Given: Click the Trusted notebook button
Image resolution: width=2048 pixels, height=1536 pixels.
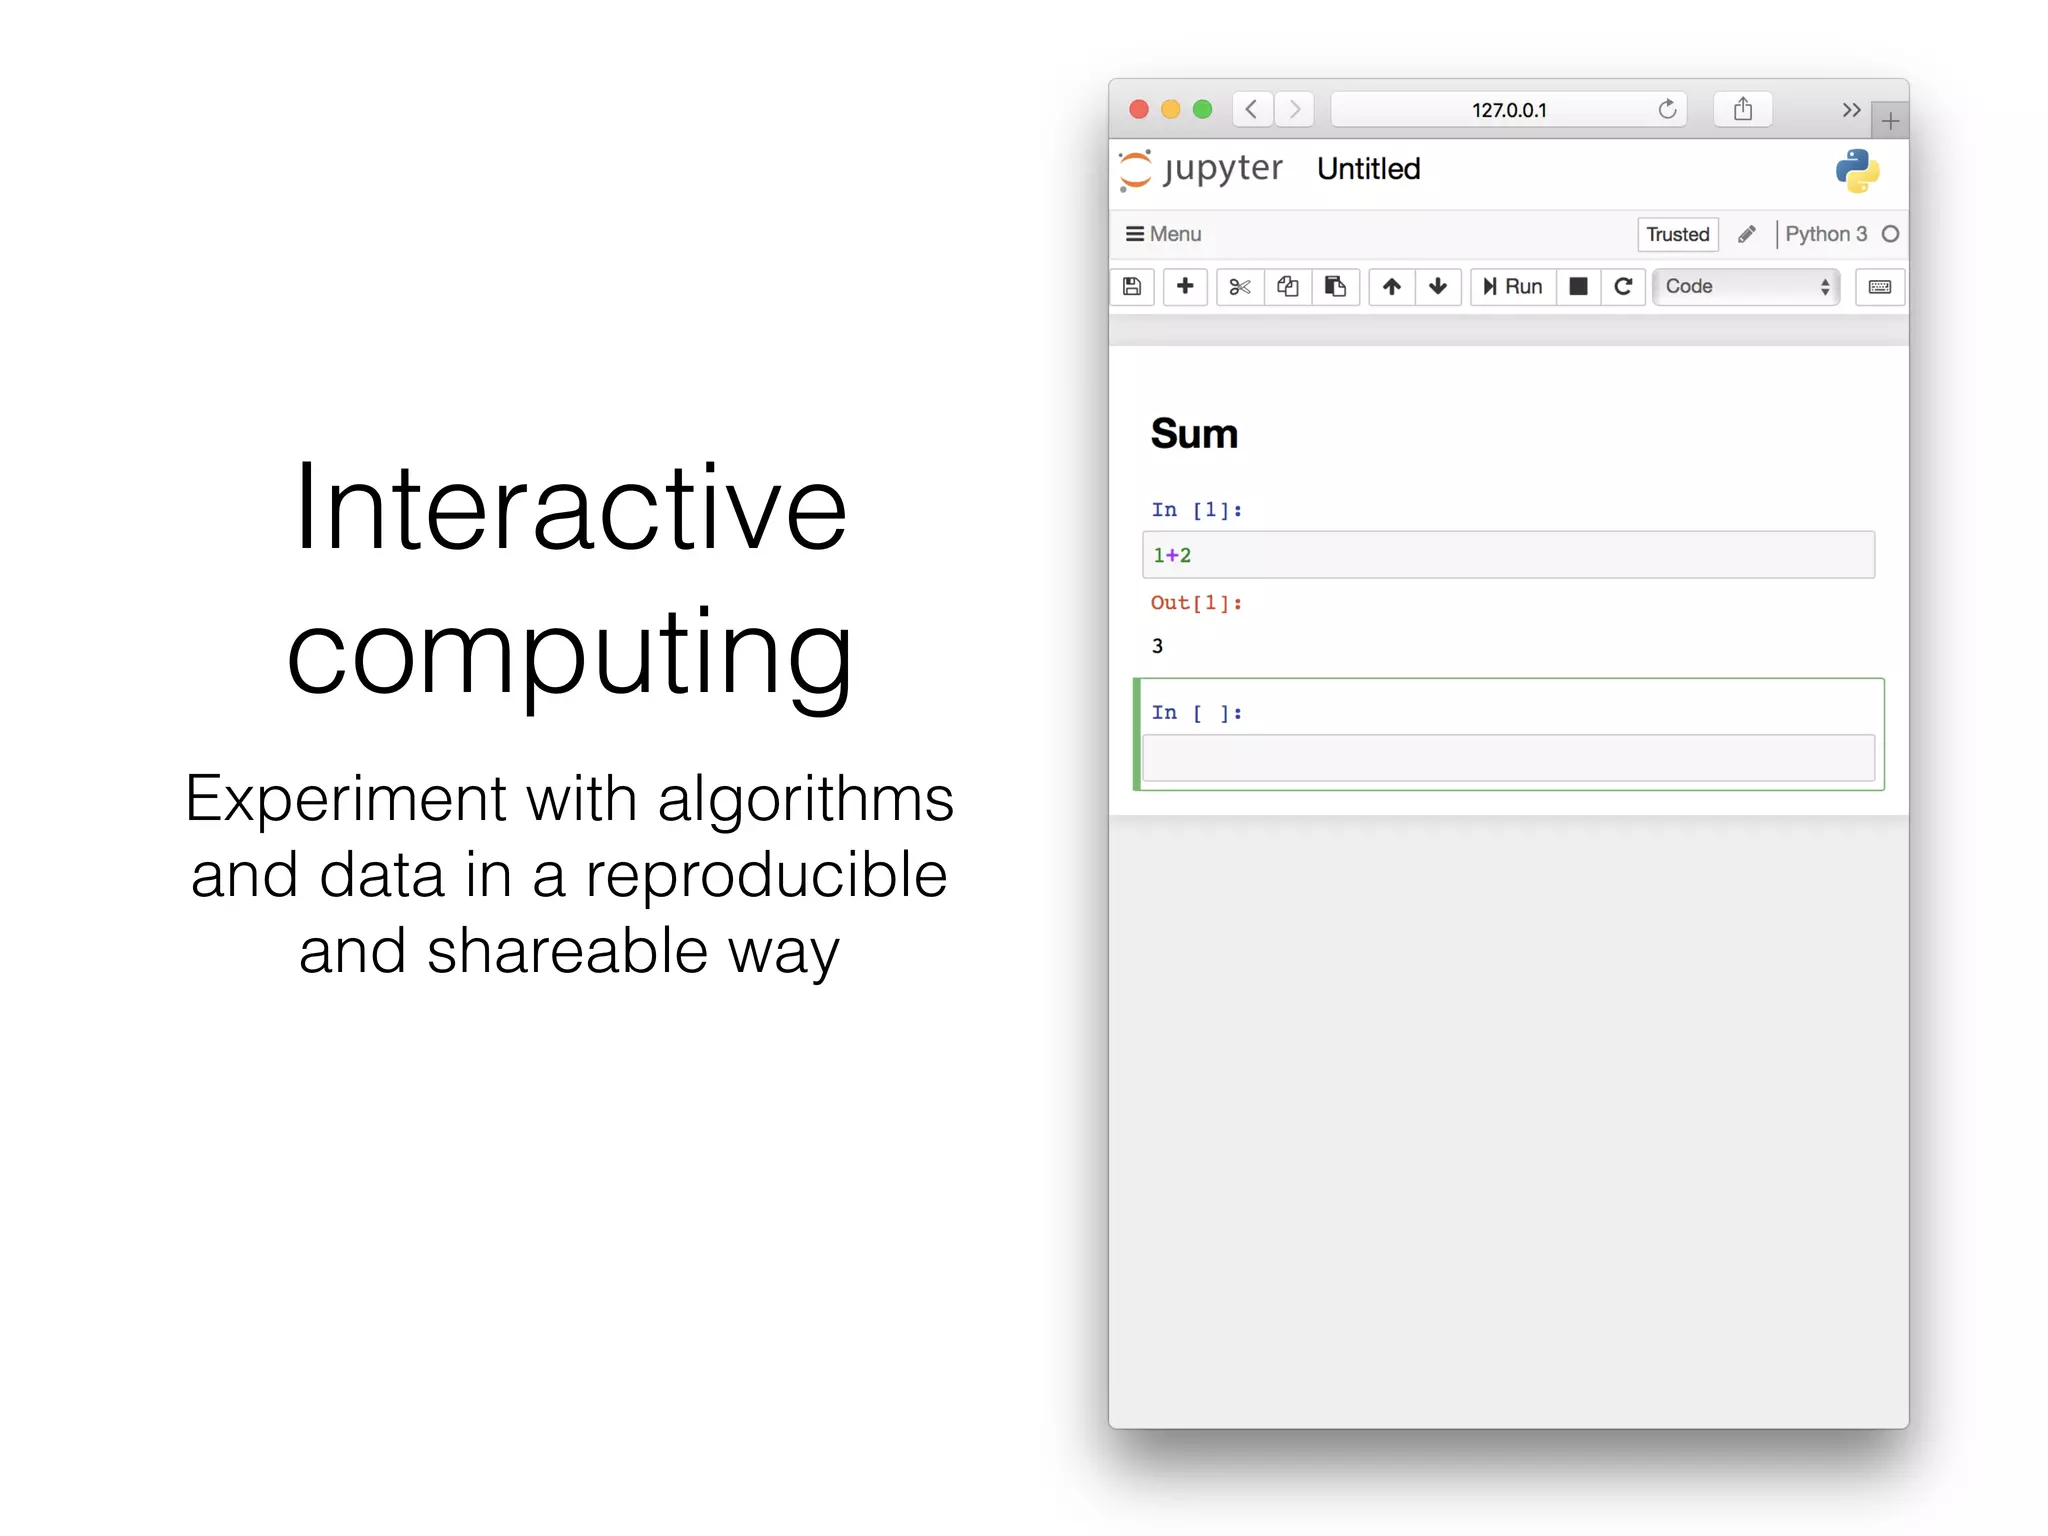Looking at the screenshot, I should tap(1678, 234).
